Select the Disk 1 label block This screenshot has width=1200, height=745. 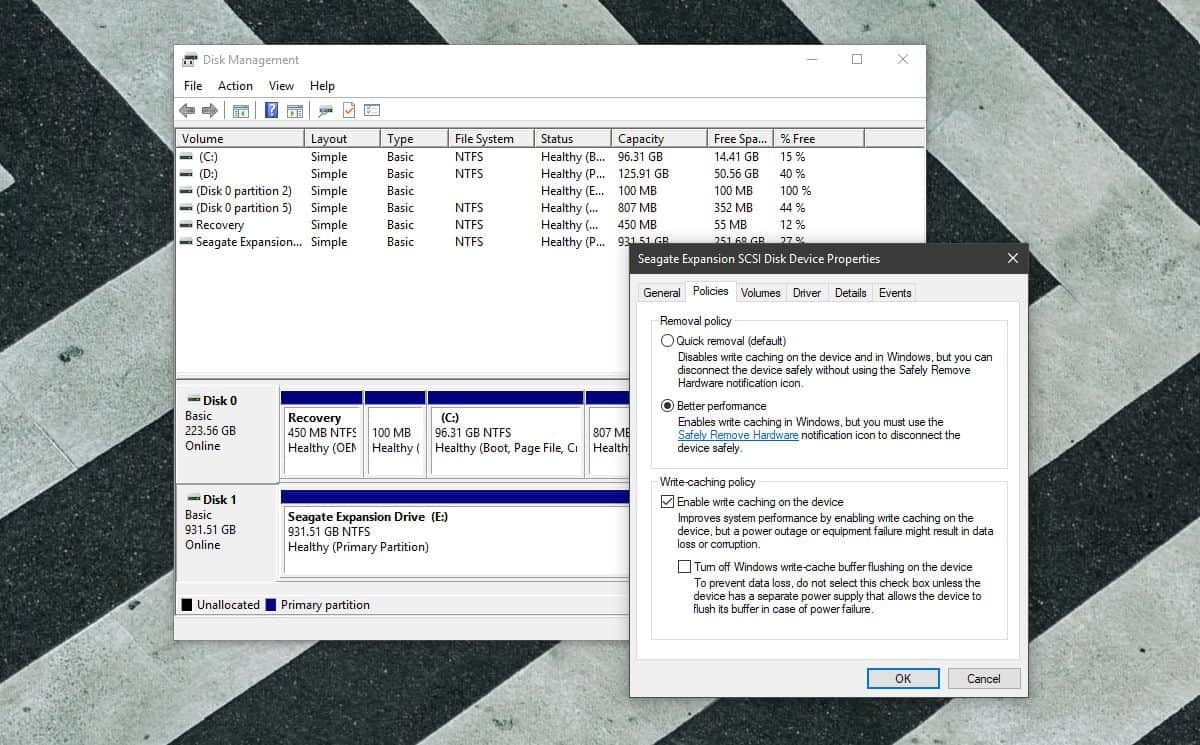[226, 534]
